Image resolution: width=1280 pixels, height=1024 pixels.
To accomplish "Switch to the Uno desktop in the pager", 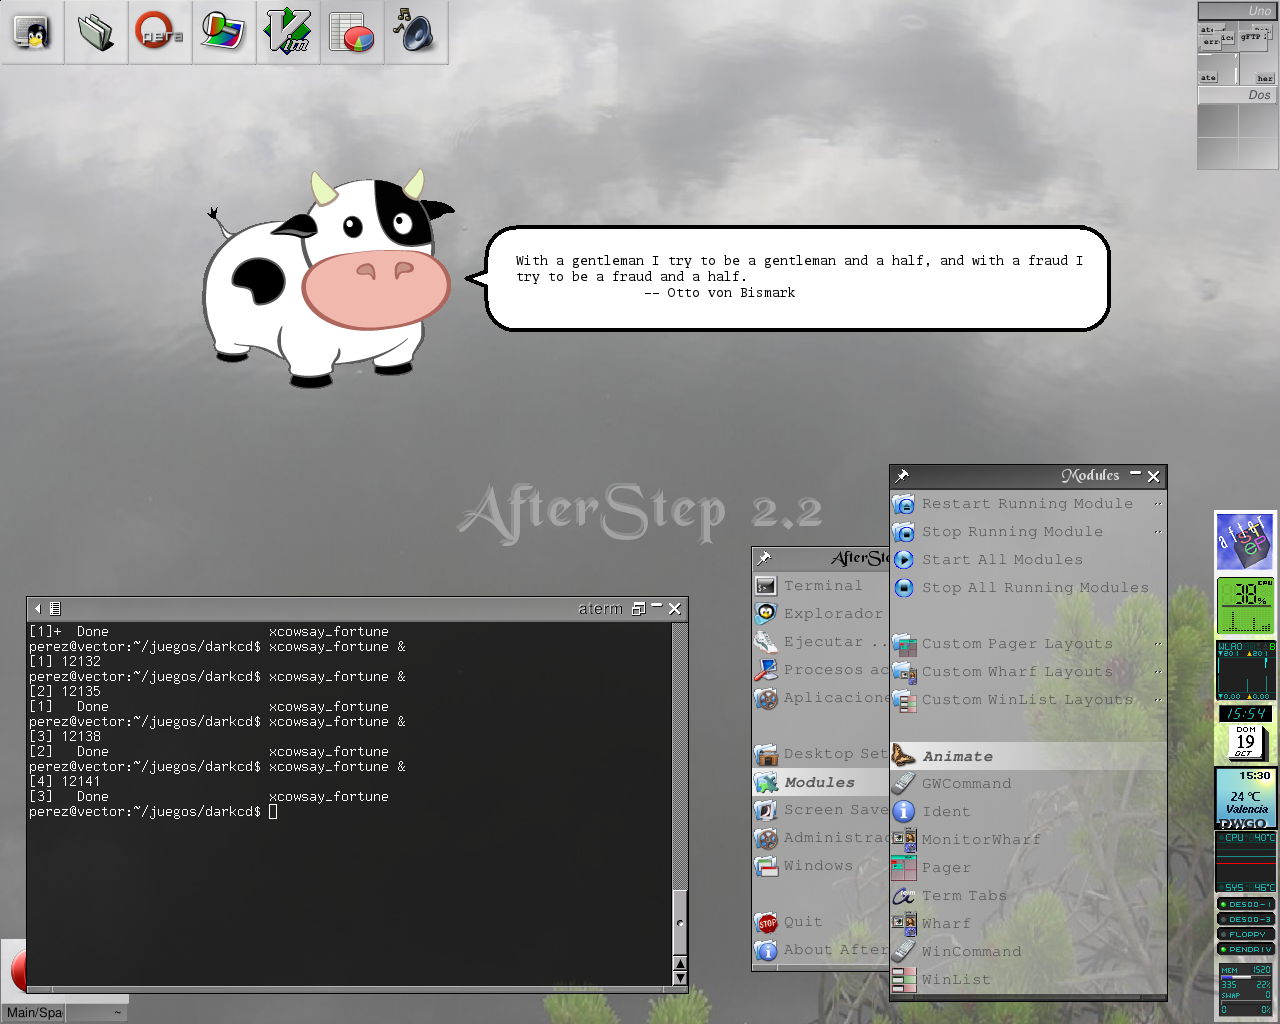I will pyautogui.click(x=1237, y=11).
